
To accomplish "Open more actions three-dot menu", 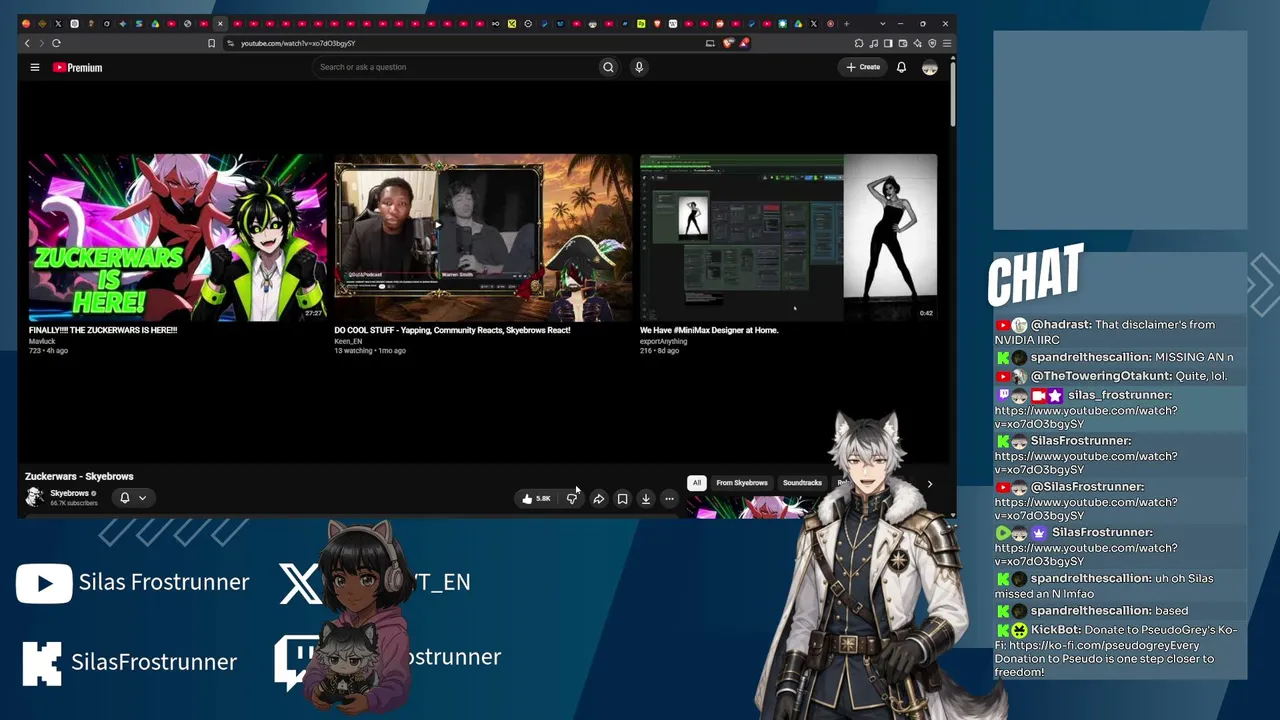I will 669,498.
